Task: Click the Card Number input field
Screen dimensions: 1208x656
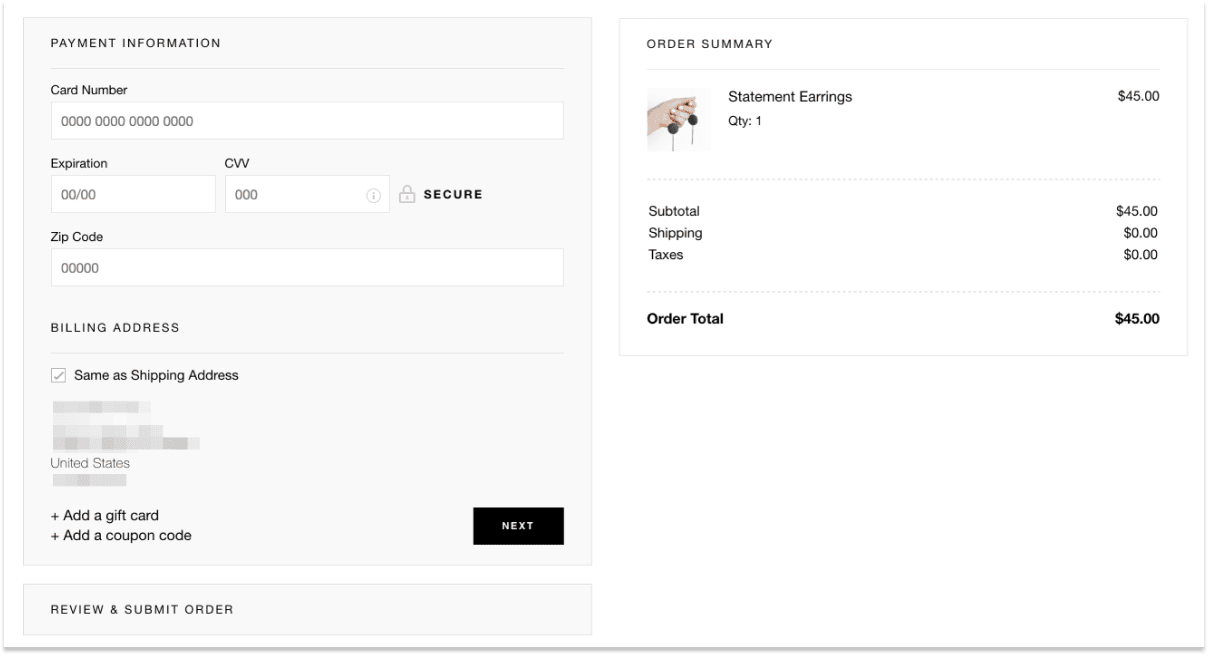Action: tap(307, 119)
